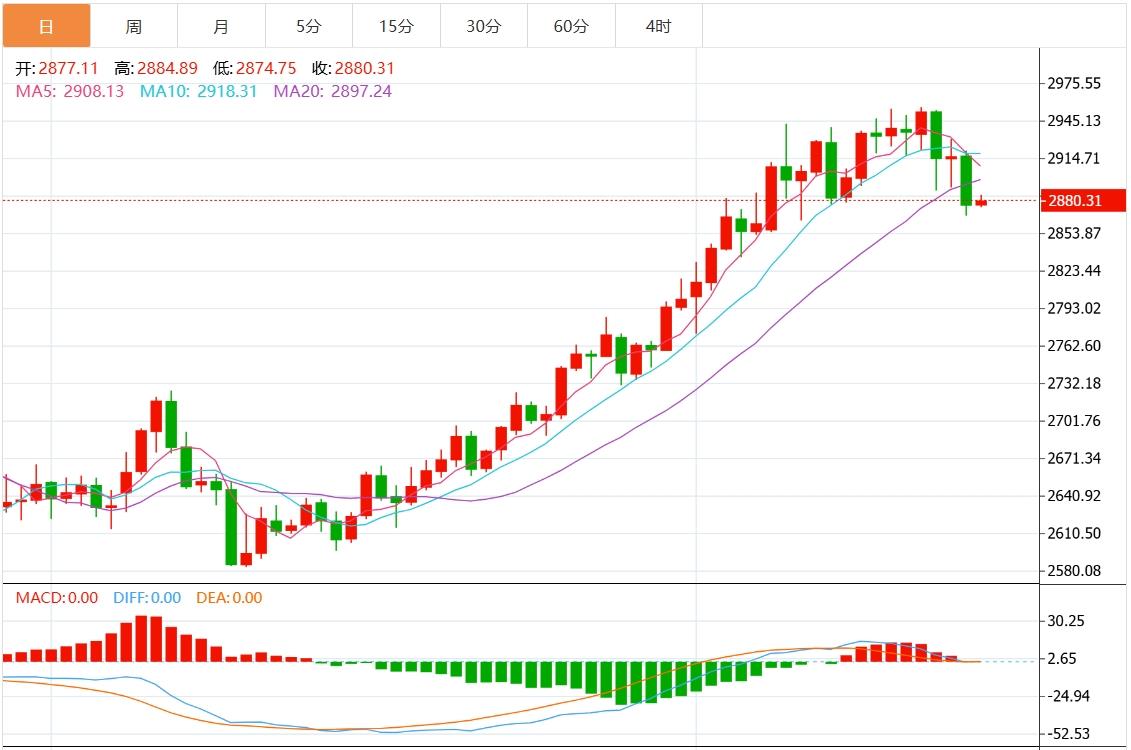Click the 2975.55 price axis label
Screen dimensions: 1131x750
1073,83
